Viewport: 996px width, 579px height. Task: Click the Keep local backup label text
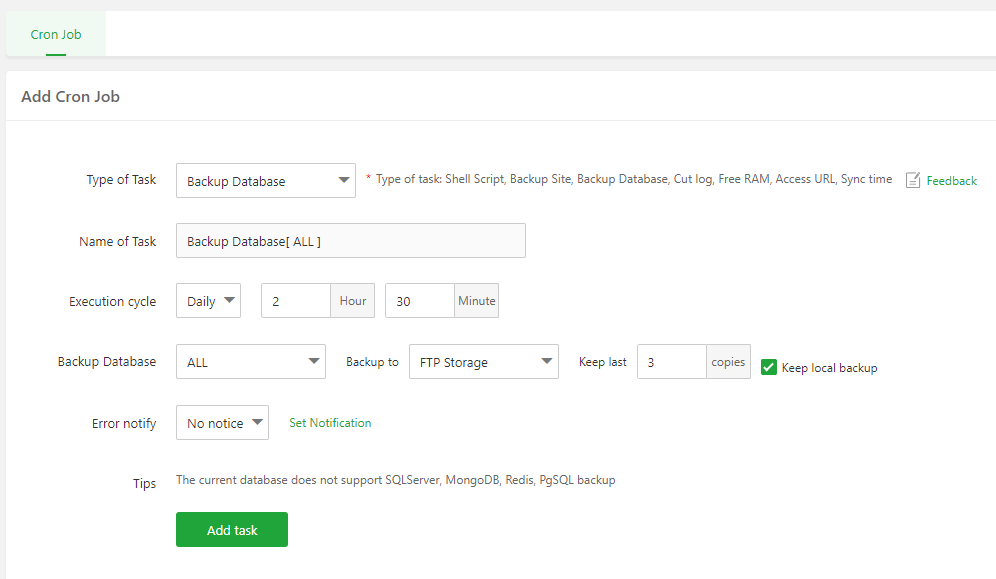(830, 368)
